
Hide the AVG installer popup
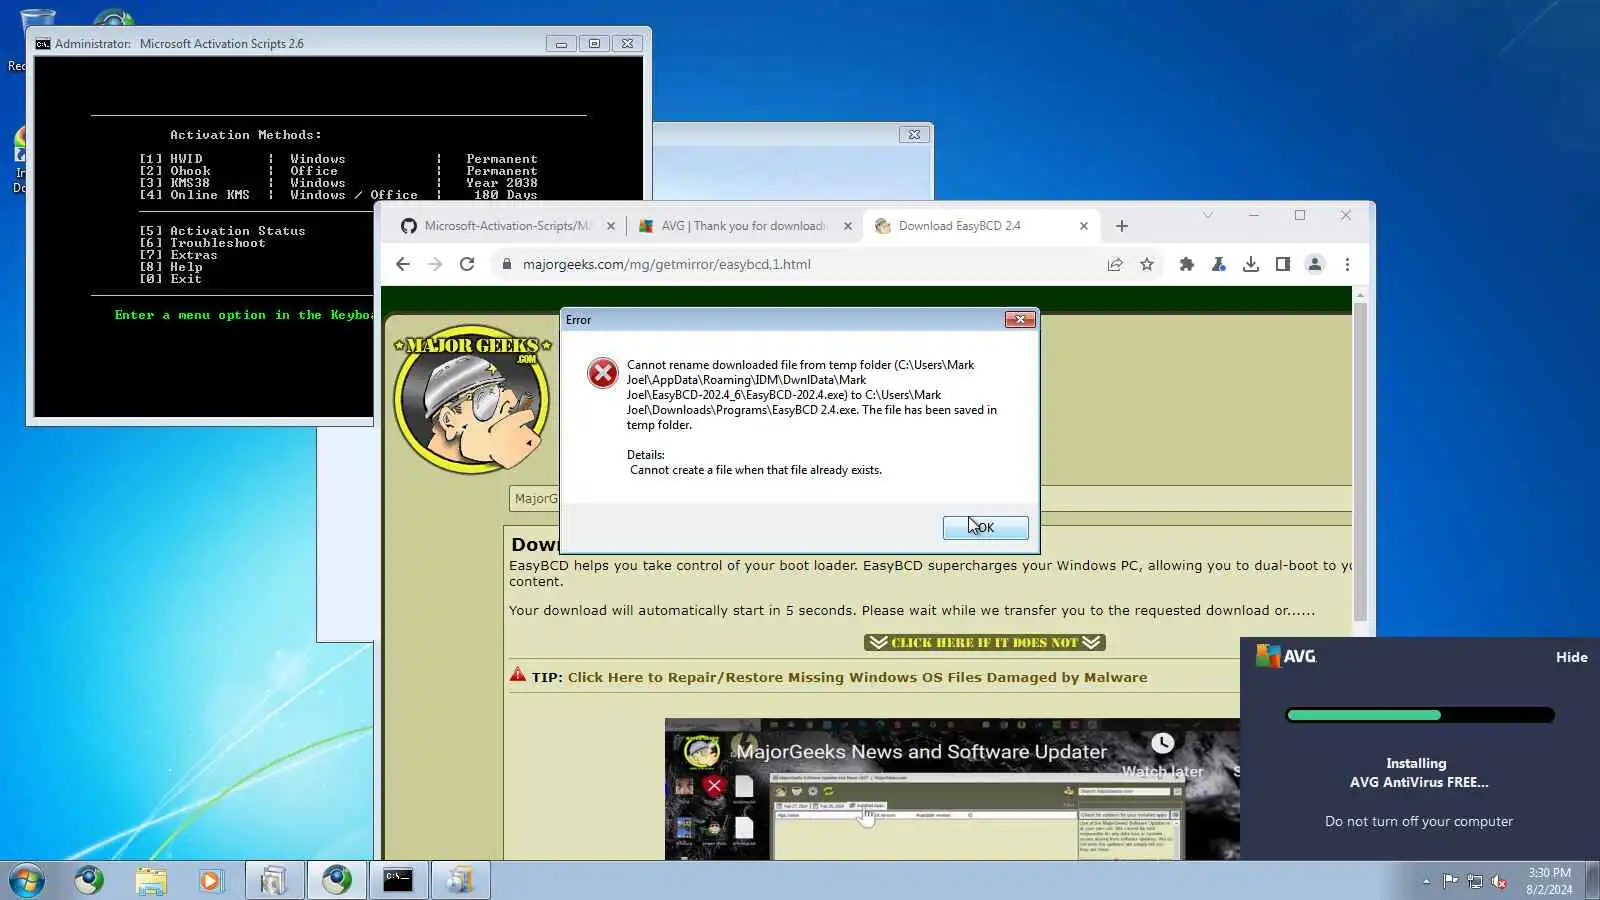pos(1571,657)
